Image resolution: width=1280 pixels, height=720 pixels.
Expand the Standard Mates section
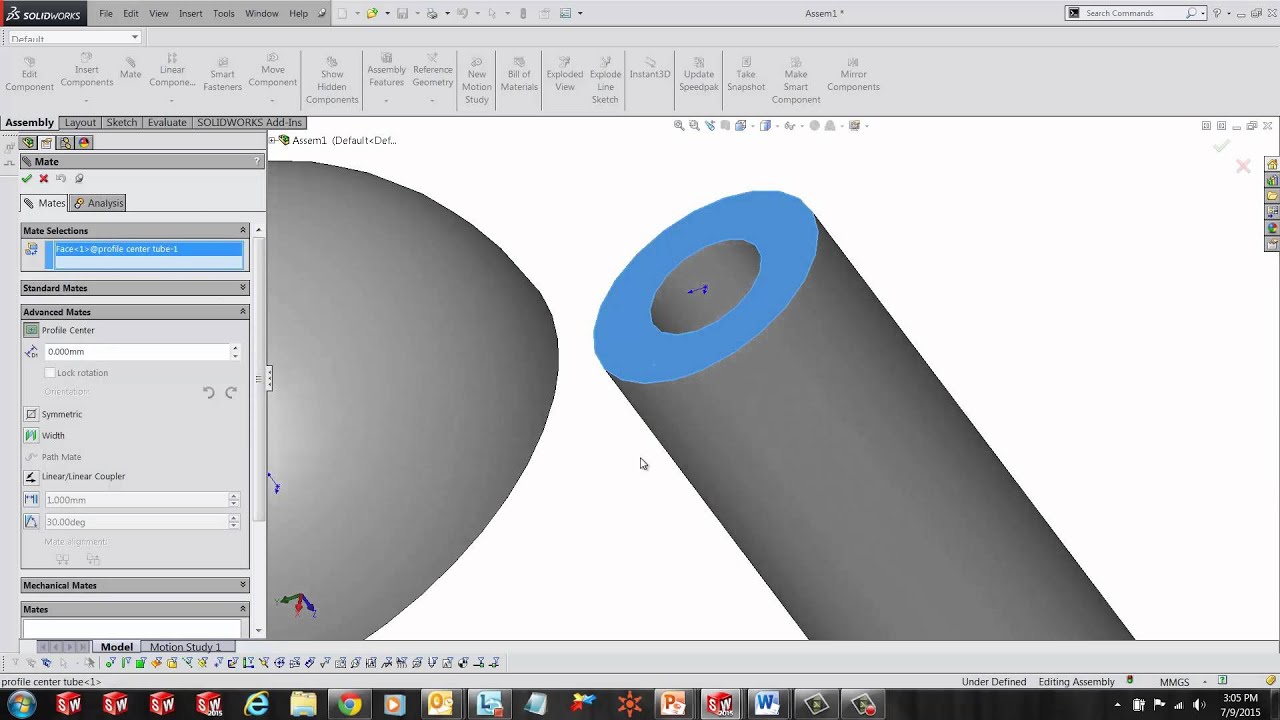[x=242, y=288]
